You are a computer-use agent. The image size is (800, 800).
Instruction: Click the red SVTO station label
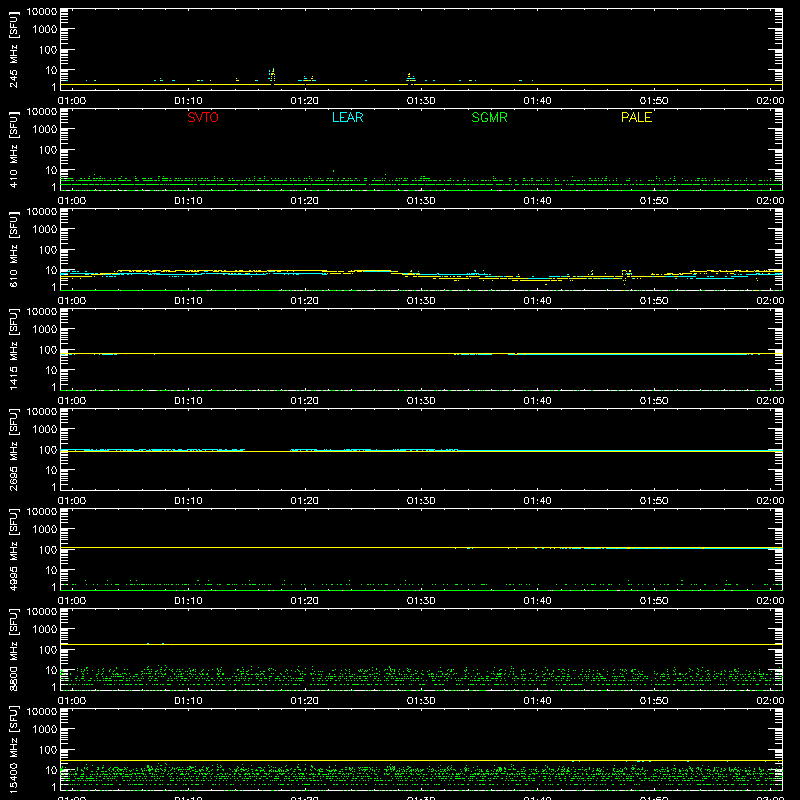pyautogui.click(x=203, y=117)
